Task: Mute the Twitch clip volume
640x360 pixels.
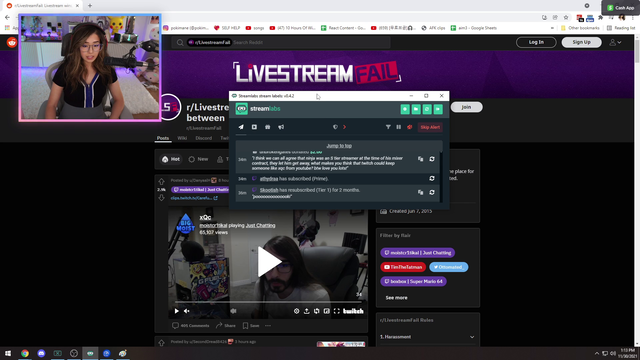Action: click(x=187, y=311)
